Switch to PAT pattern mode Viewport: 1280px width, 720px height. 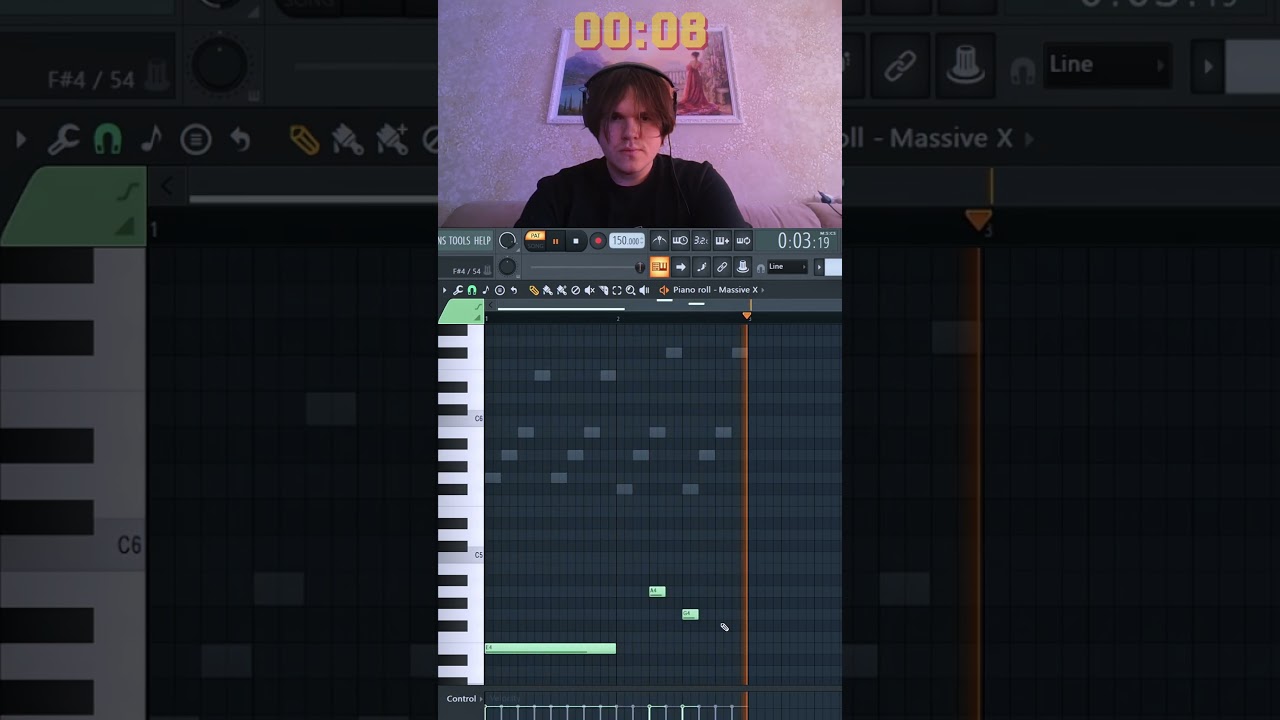[535, 235]
